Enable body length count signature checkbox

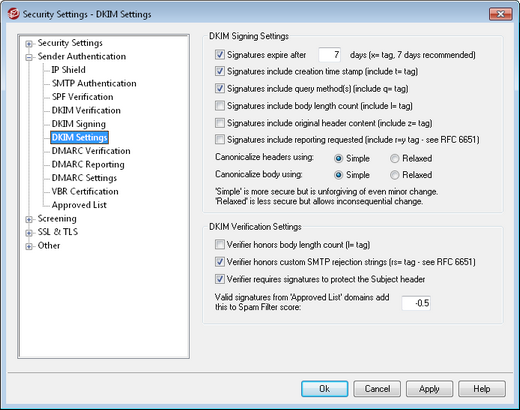tap(220, 106)
